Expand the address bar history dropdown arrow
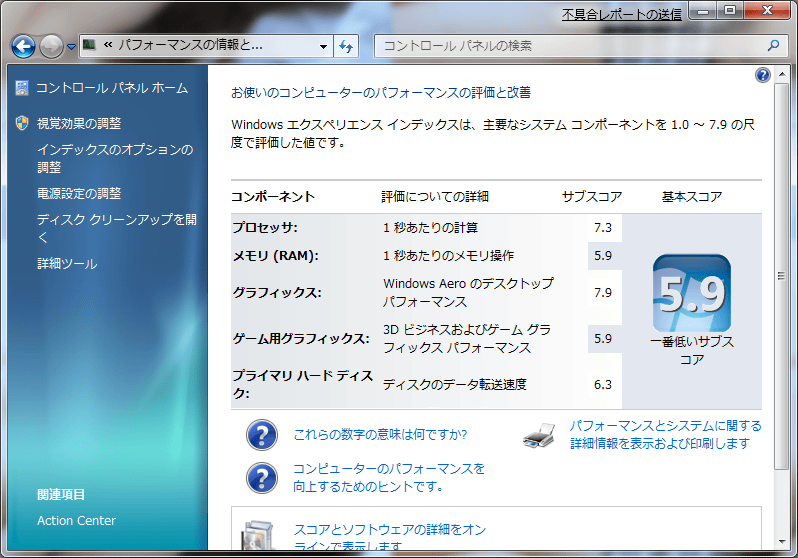Screen dimensions: 798x558 (x=323, y=46)
